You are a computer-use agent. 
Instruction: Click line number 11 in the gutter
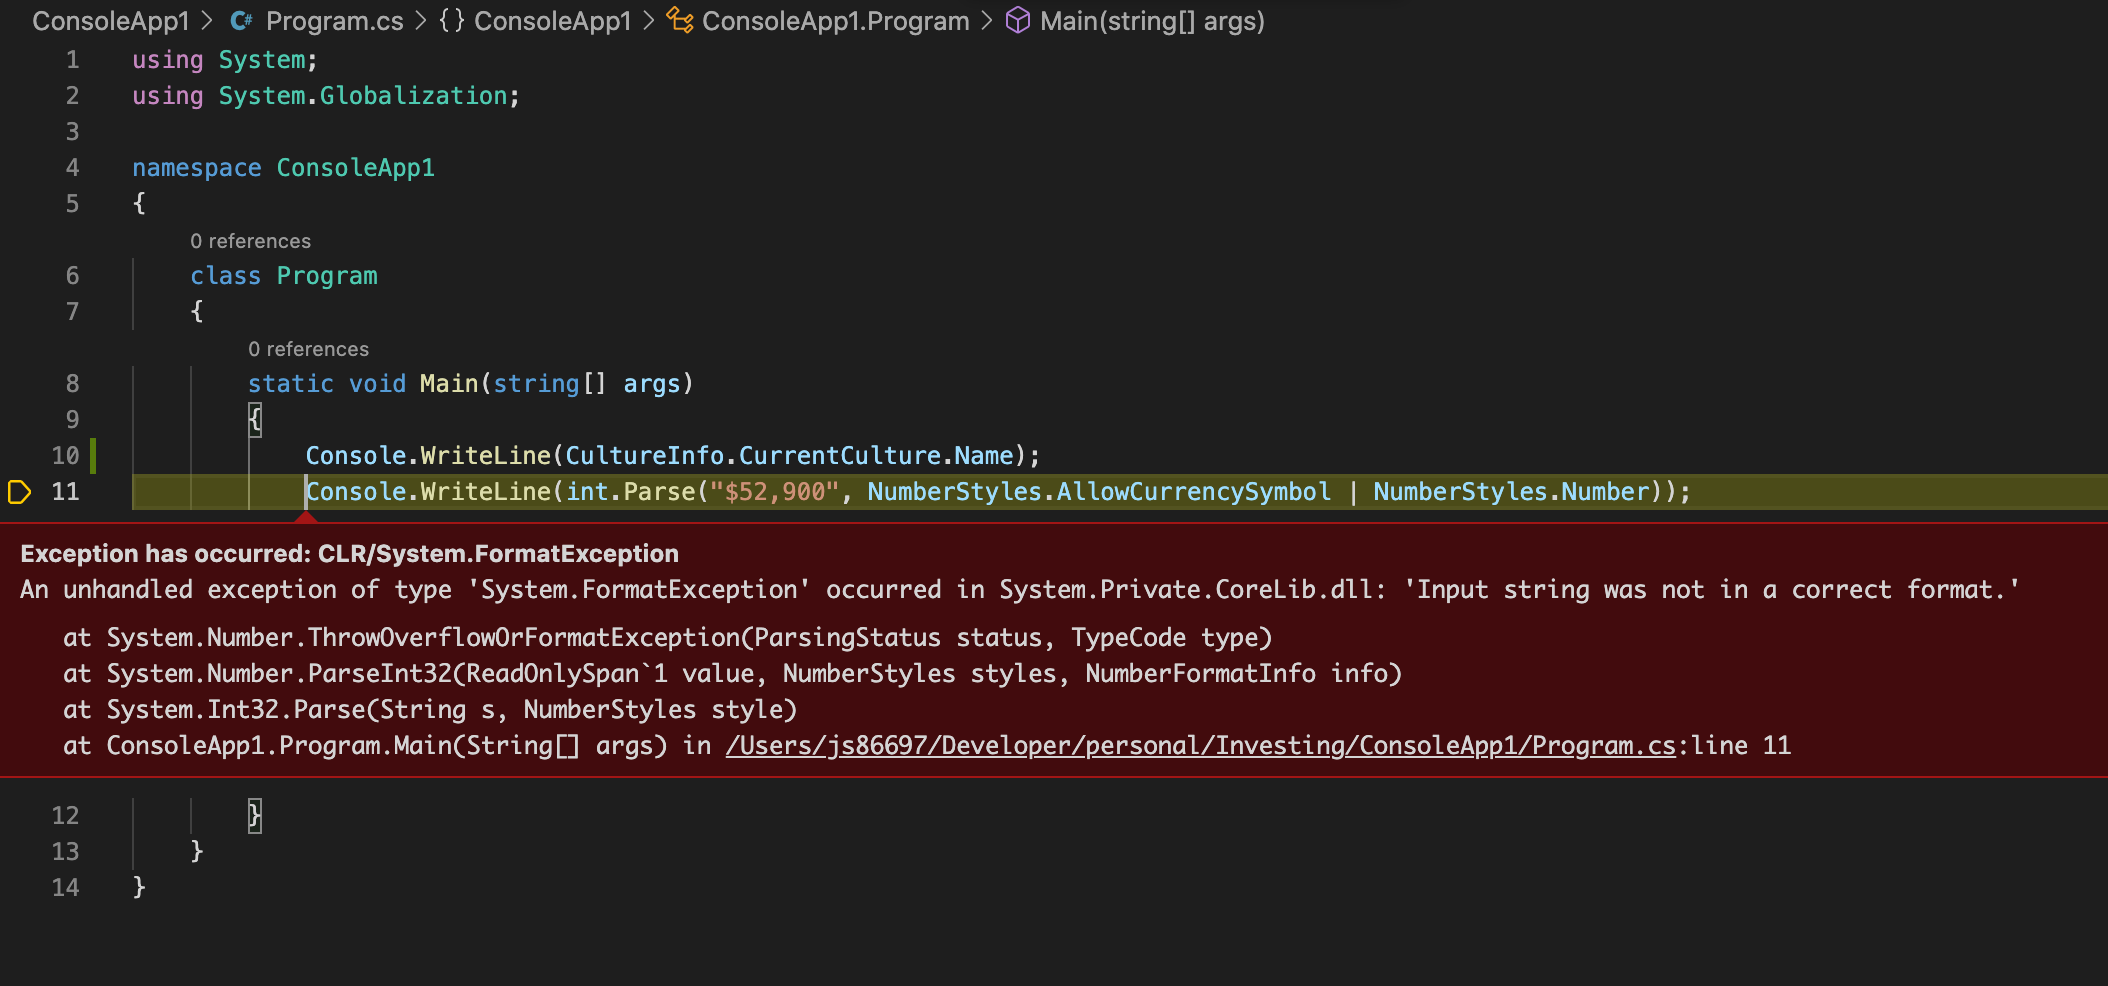coord(65,492)
